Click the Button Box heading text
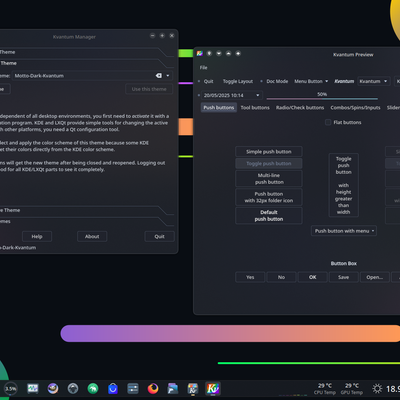The image size is (400, 400). [x=344, y=263]
